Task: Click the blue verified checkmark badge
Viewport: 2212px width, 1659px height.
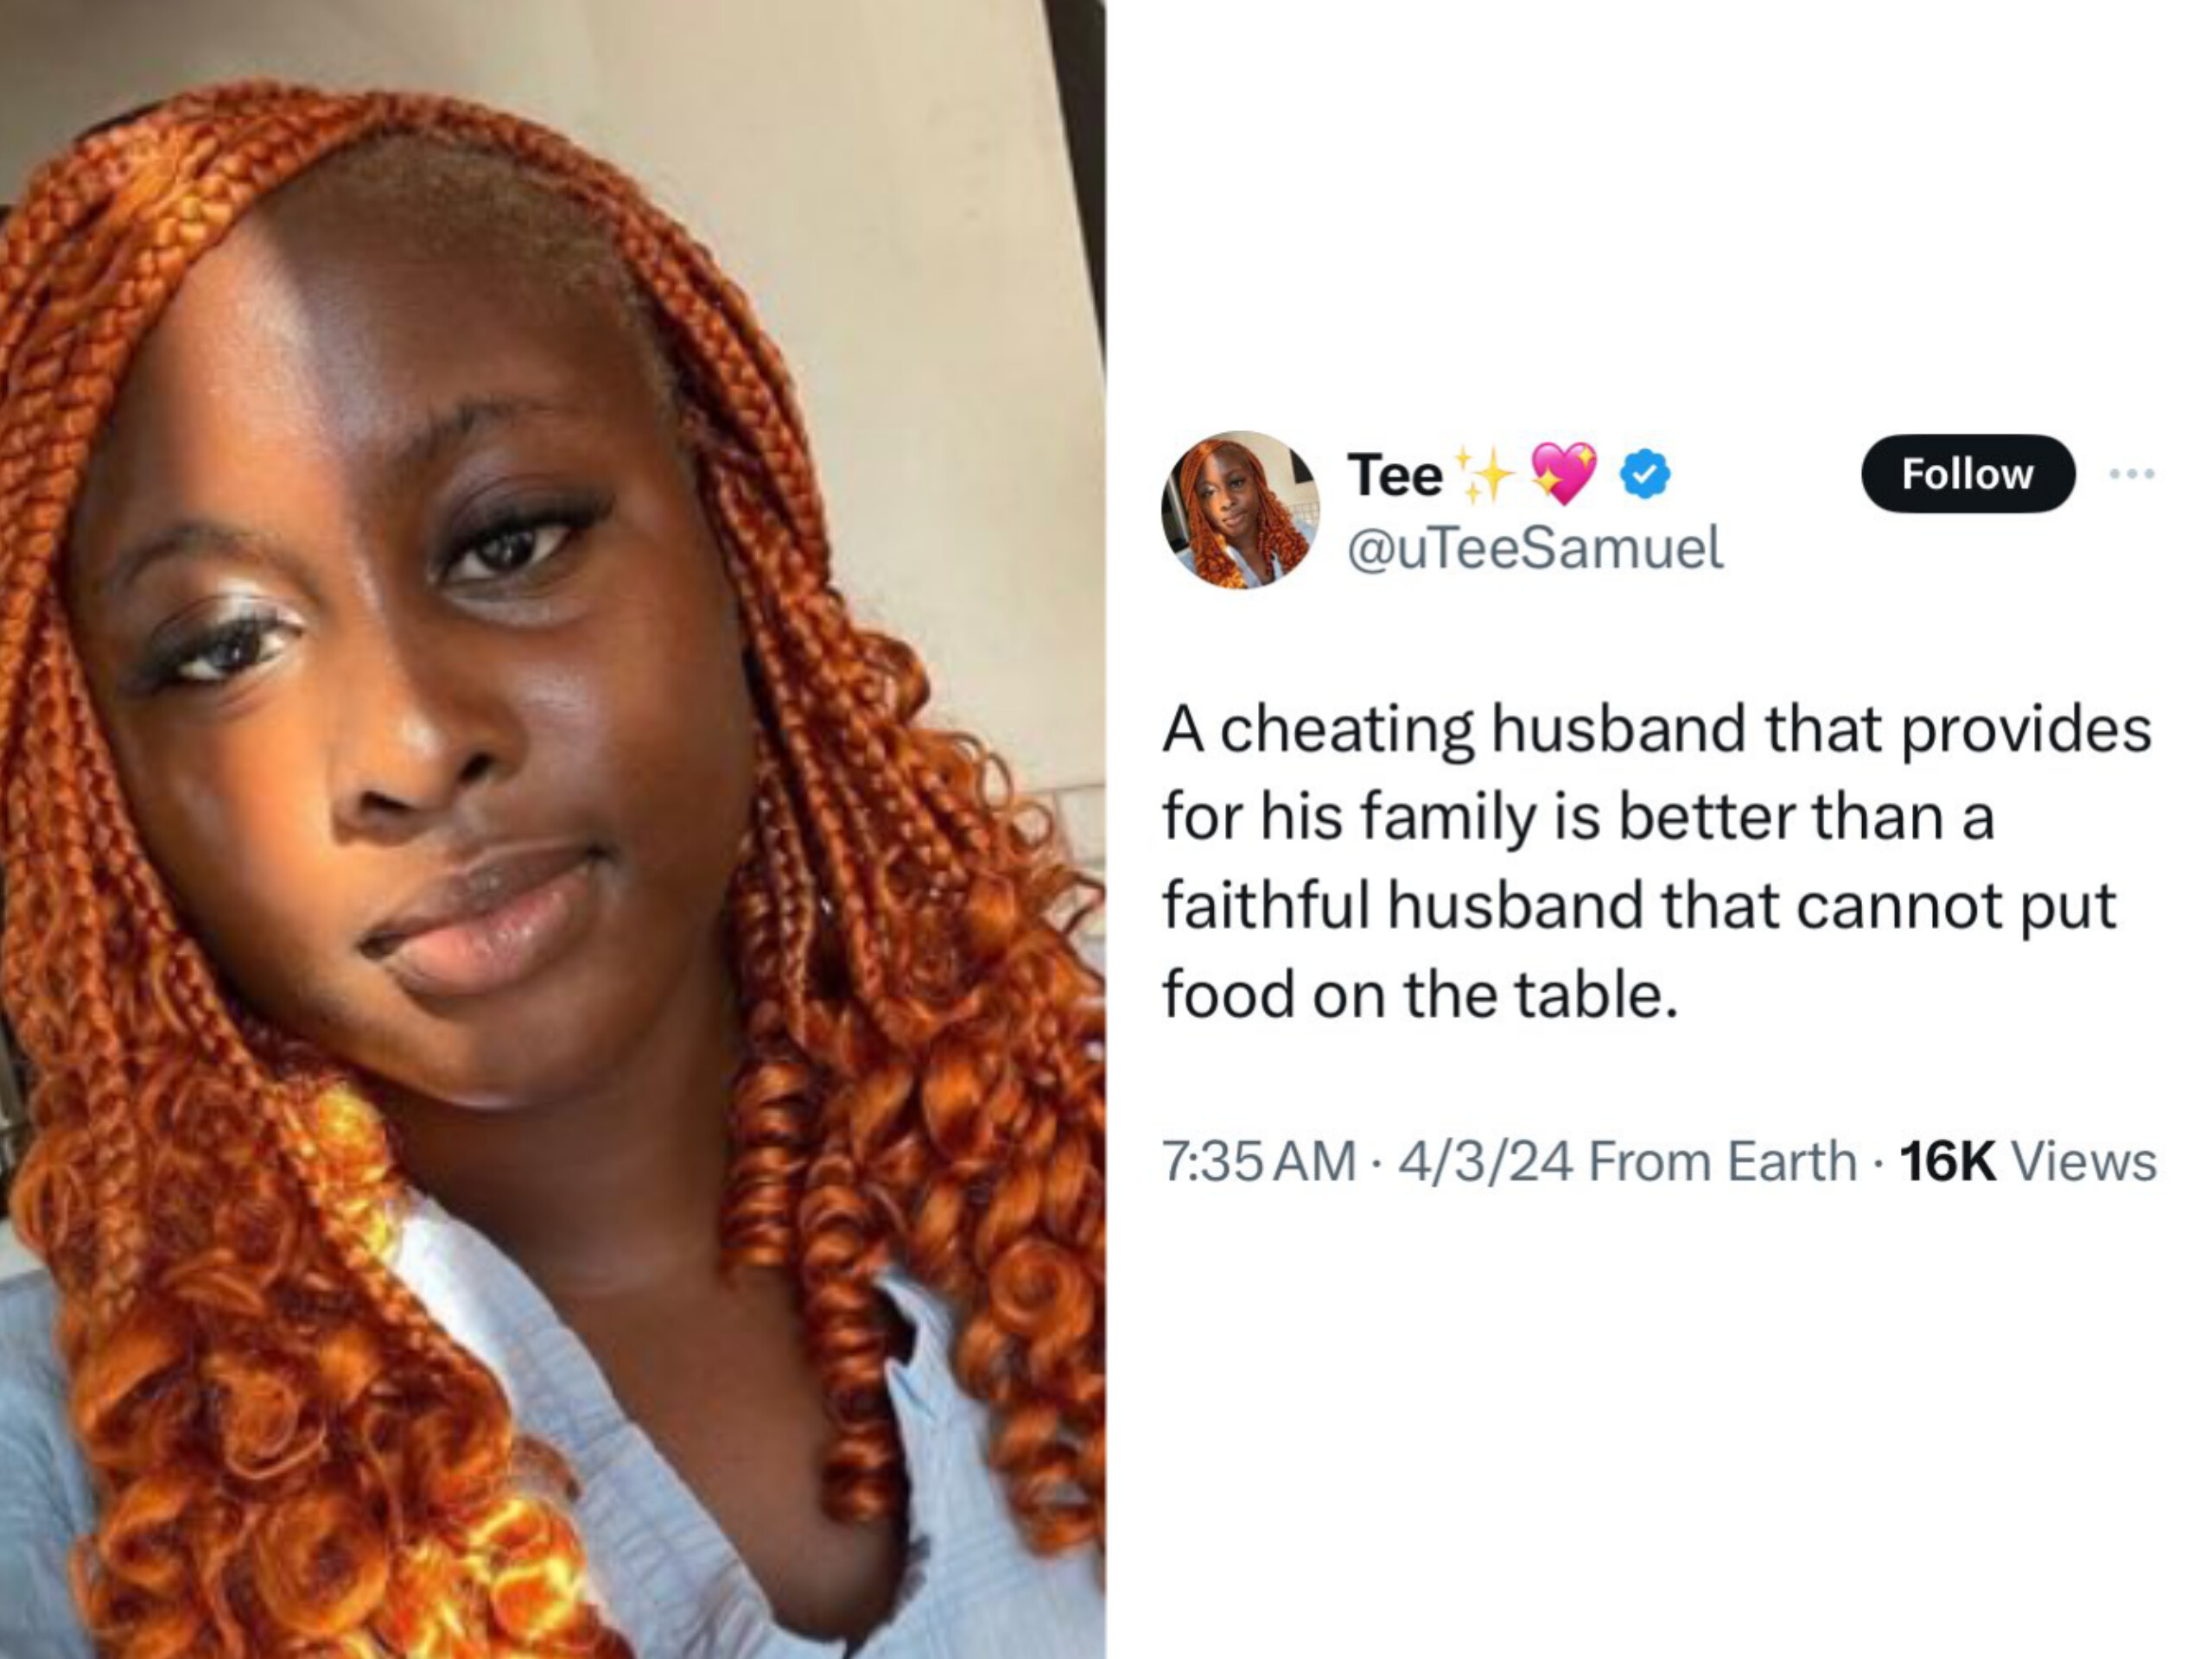Action: coord(1645,474)
